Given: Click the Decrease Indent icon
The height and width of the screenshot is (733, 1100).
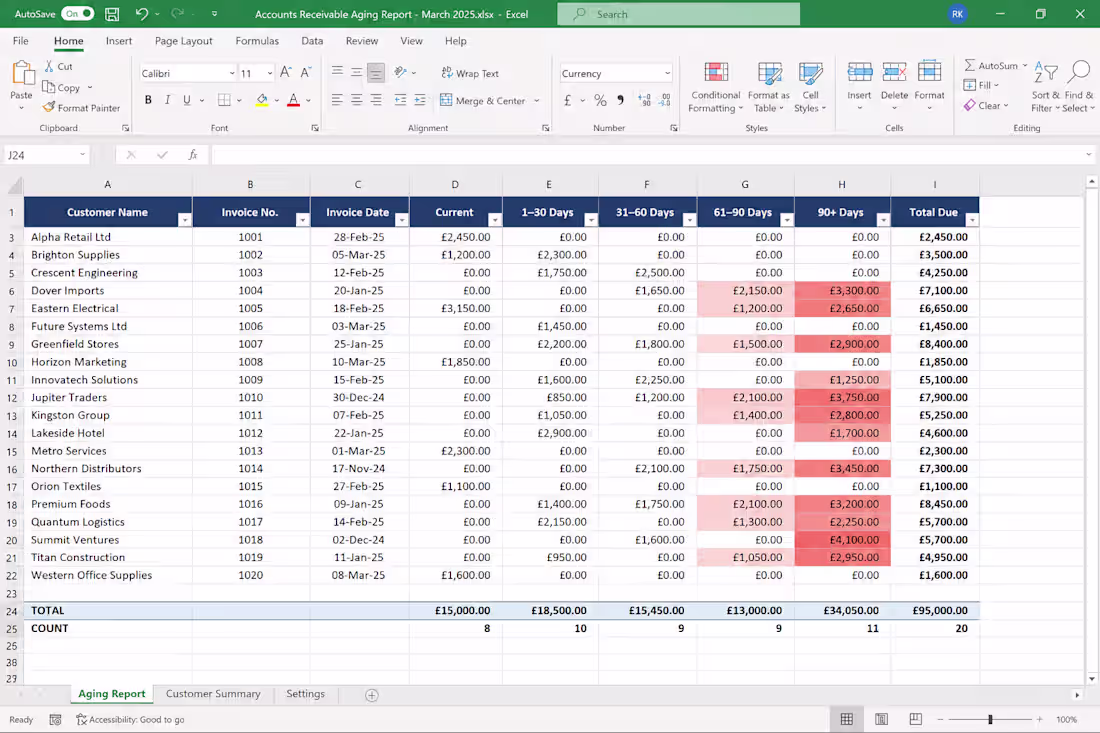Looking at the screenshot, I should pos(400,100).
